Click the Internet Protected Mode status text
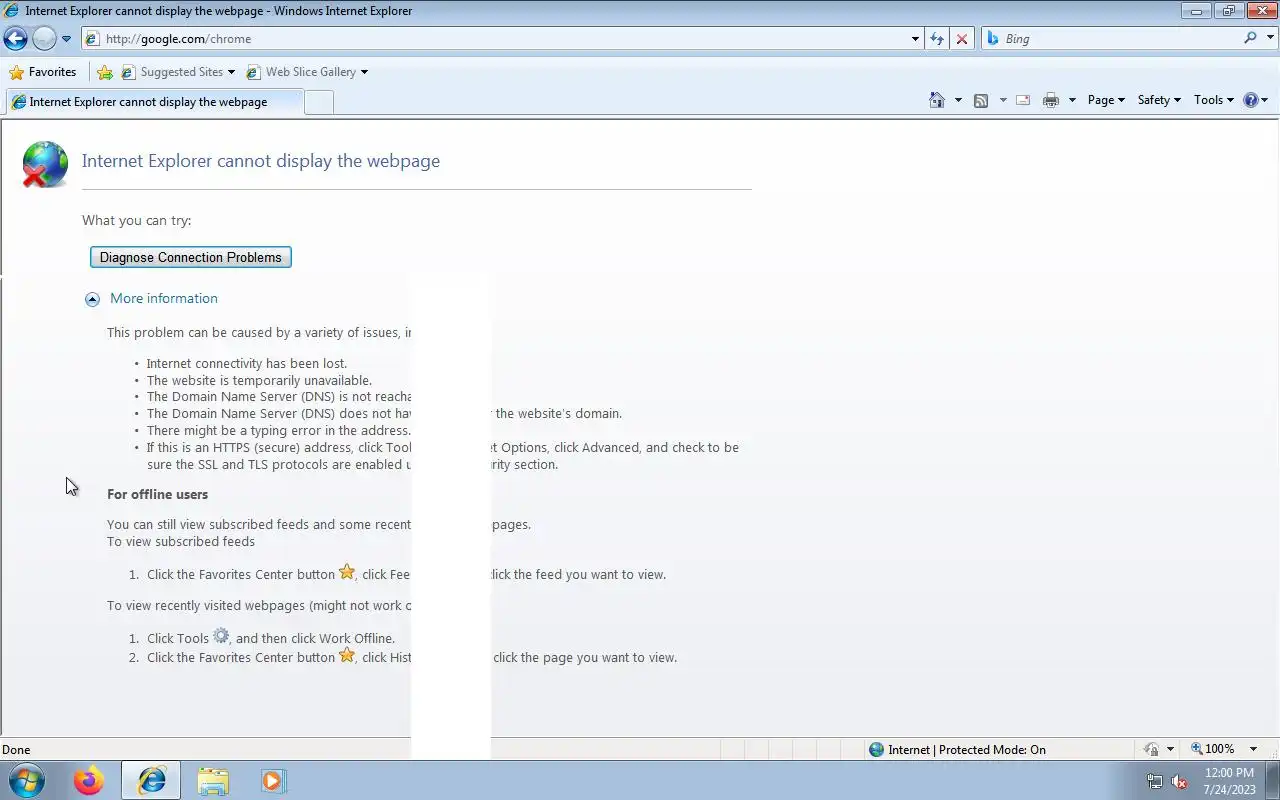 coord(967,749)
